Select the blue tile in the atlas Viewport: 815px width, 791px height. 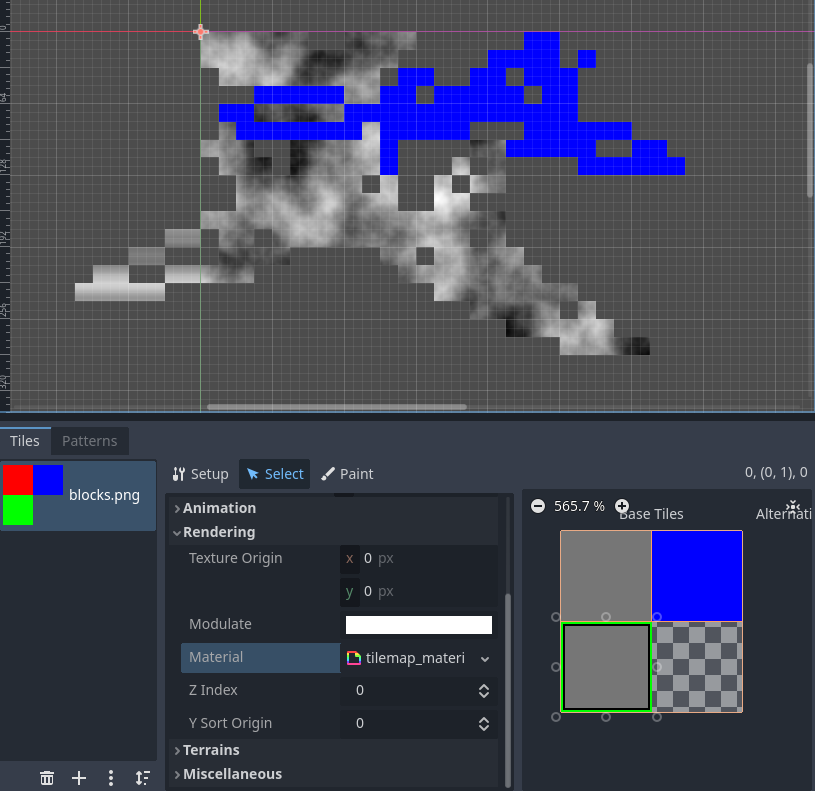pos(696,576)
